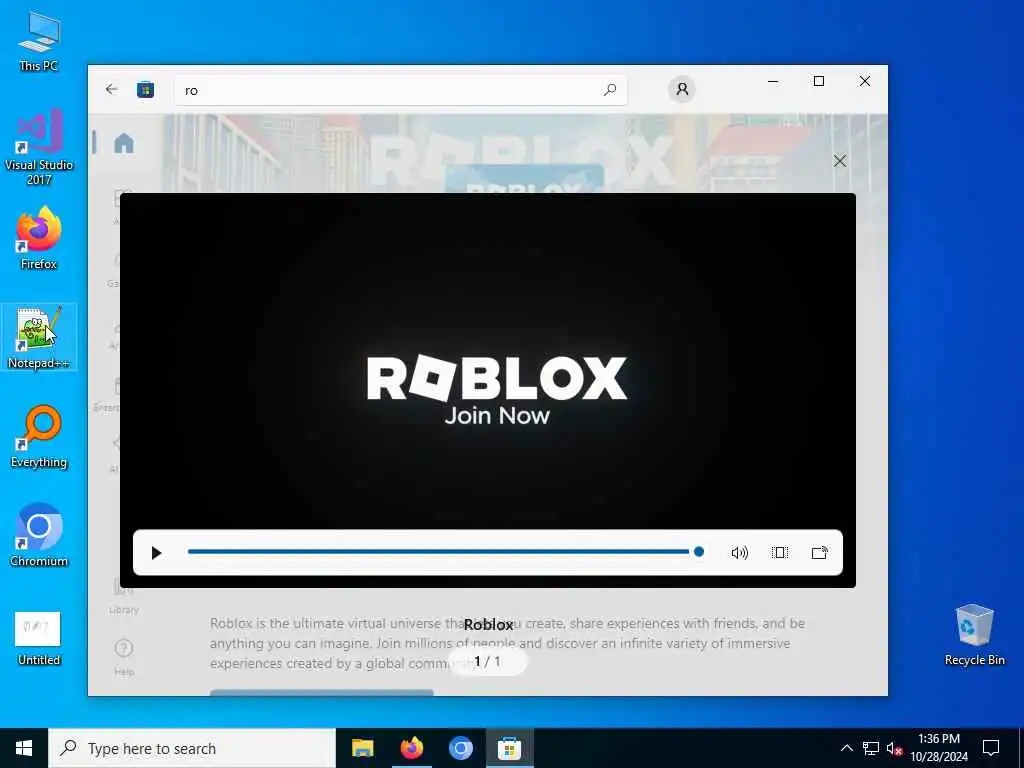Open the muted volume tray icon
This screenshot has height=768, width=1024.
click(x=894, y=748)
